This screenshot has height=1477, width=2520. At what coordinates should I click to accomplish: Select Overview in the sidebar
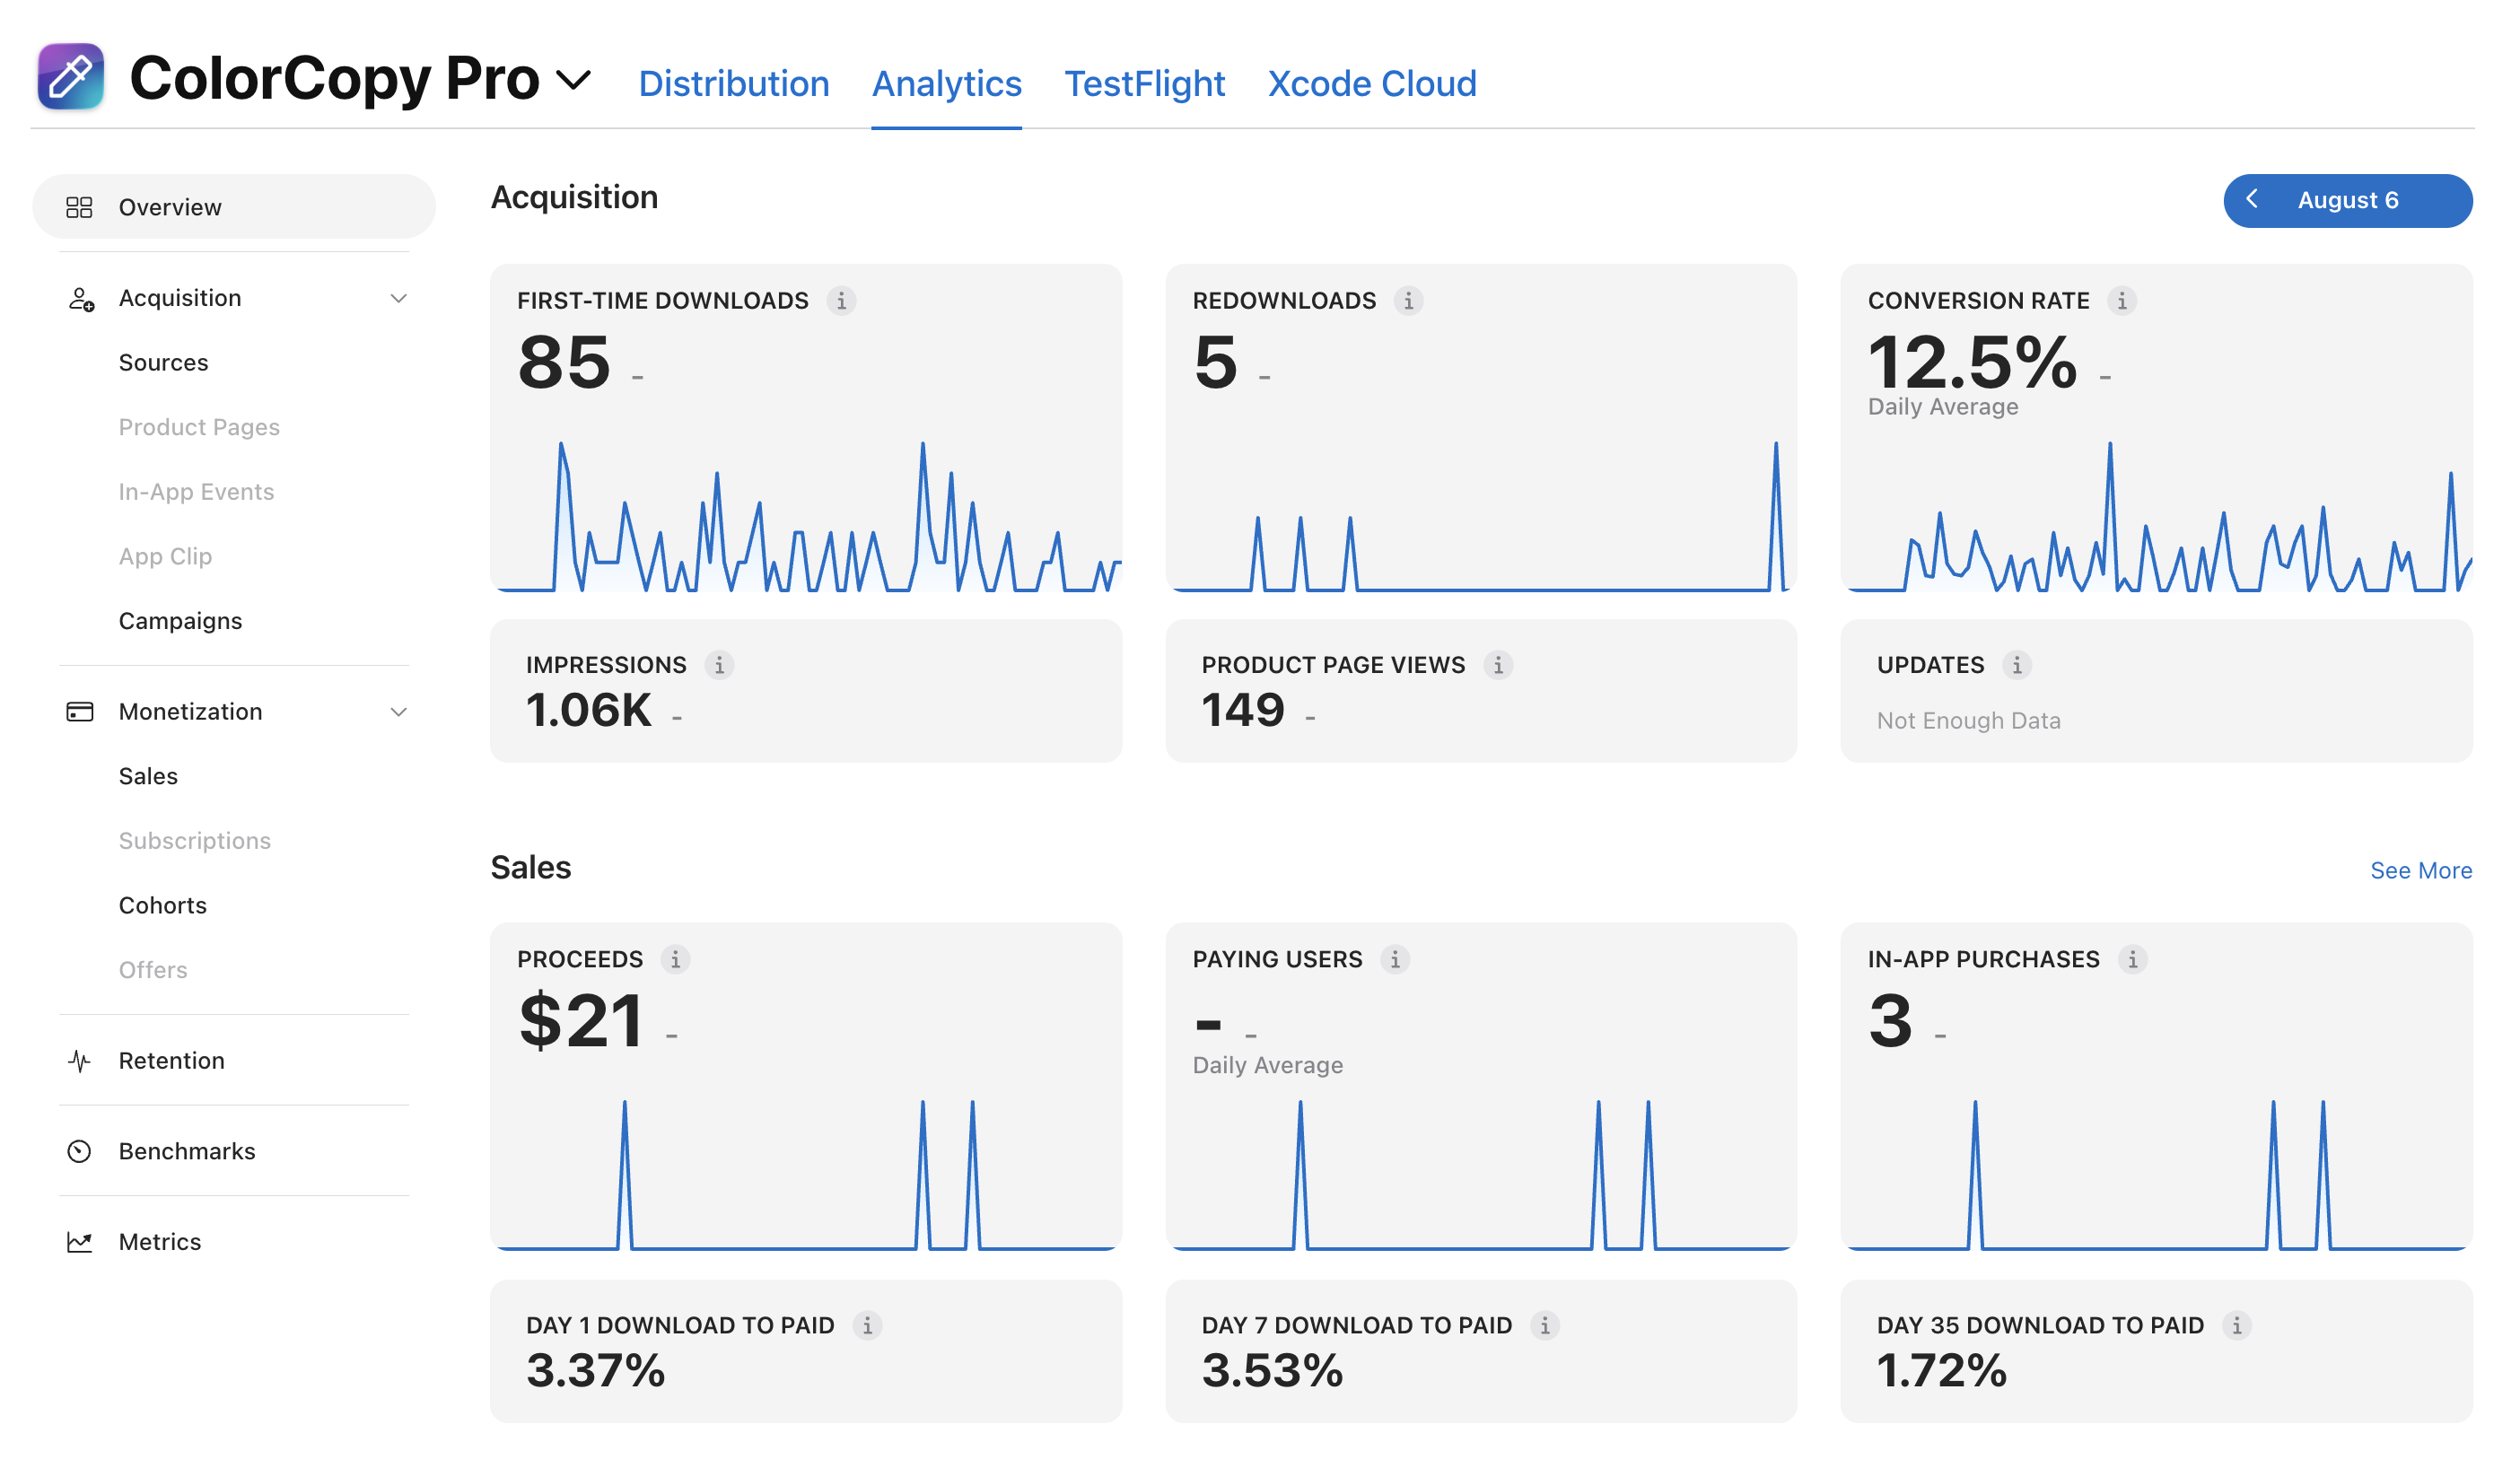click(234, 207)
